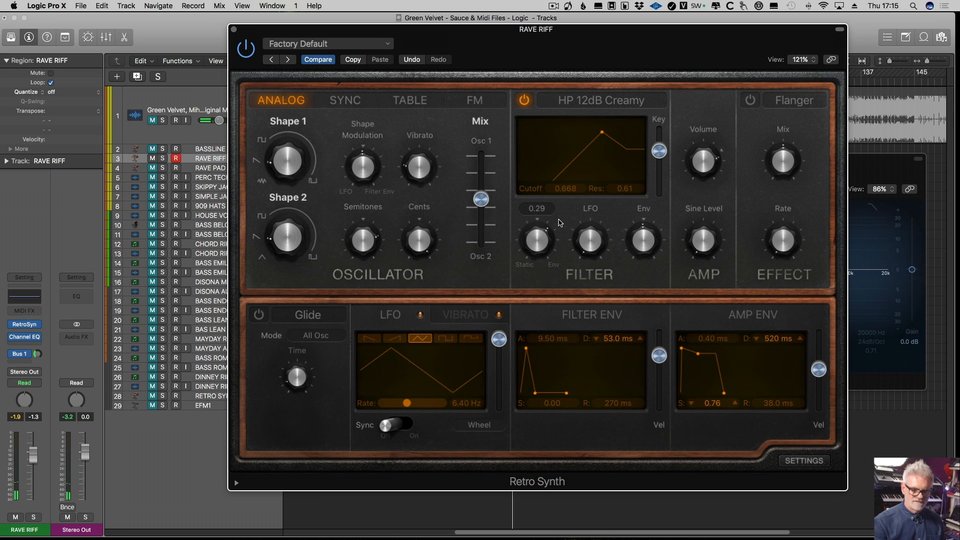Viewport: 960px width, 540px height.
Task: Click the SETTINGS button
Action: coord(803,460)
